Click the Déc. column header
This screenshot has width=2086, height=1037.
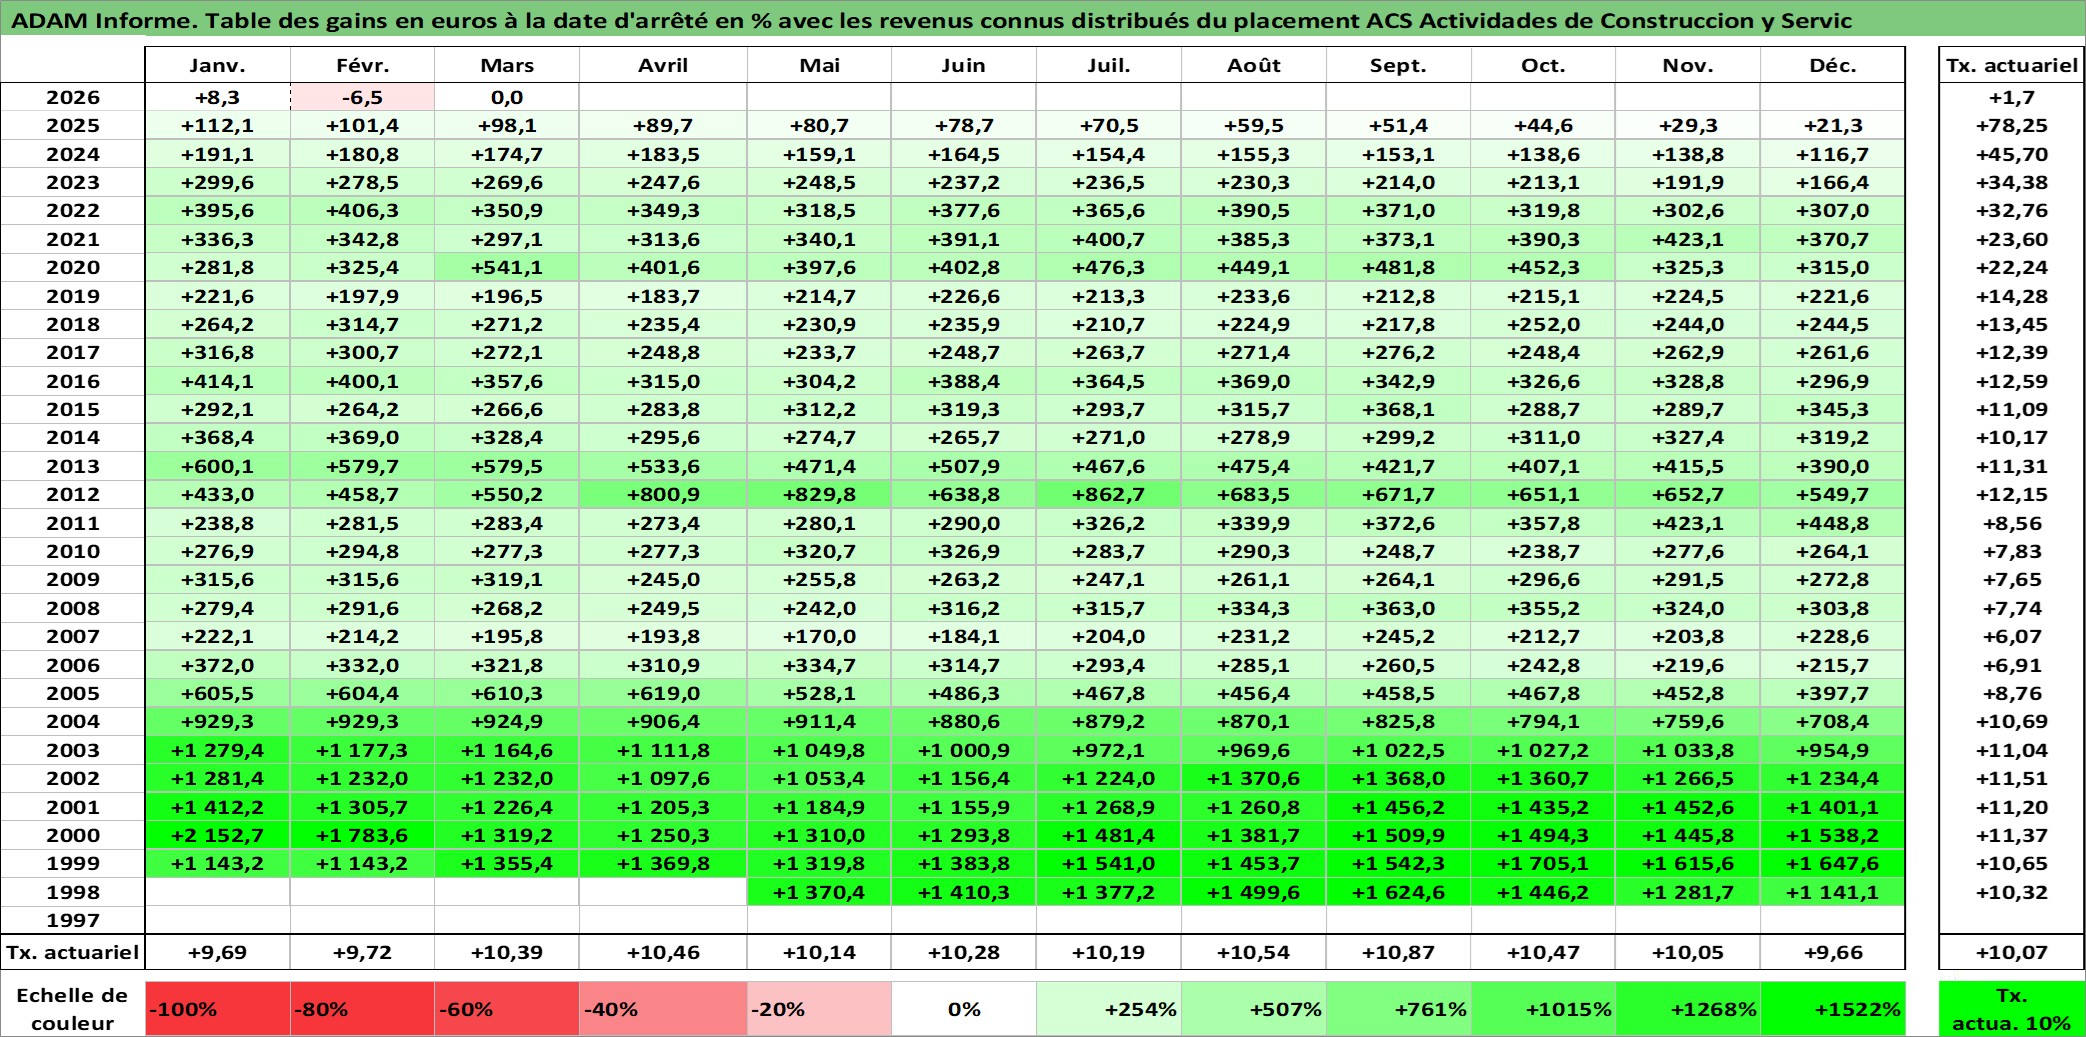(x=1833, y=65)
